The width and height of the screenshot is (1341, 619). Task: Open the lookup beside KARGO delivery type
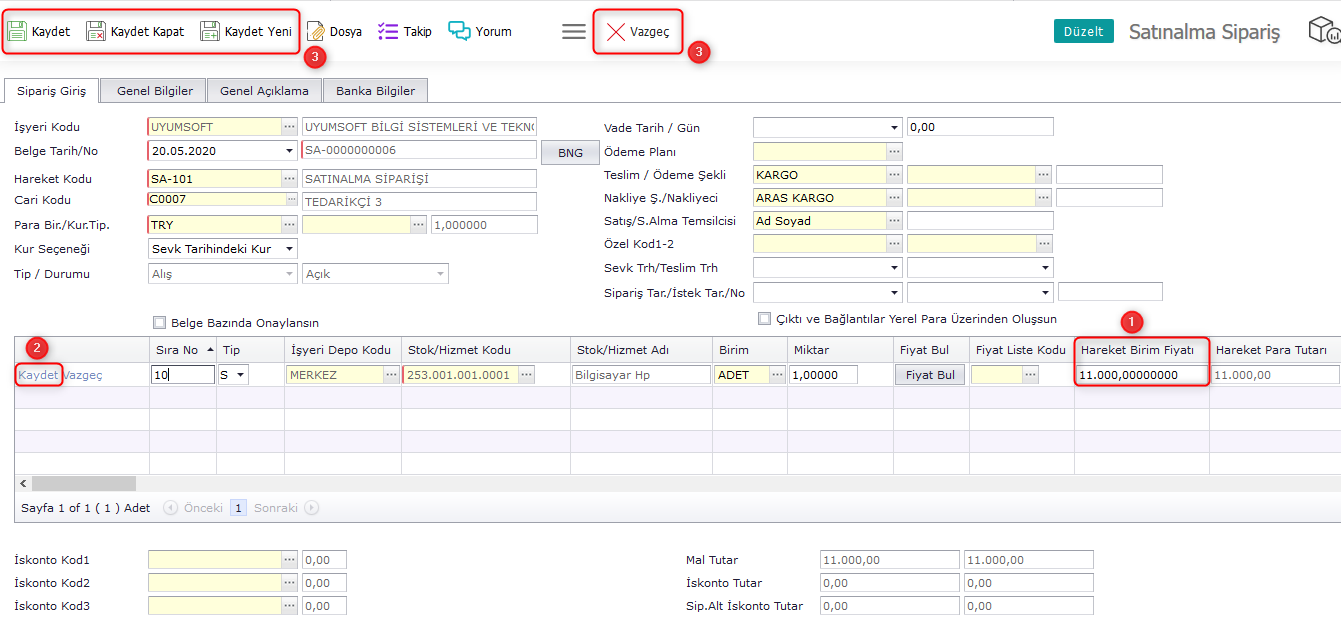894,175
